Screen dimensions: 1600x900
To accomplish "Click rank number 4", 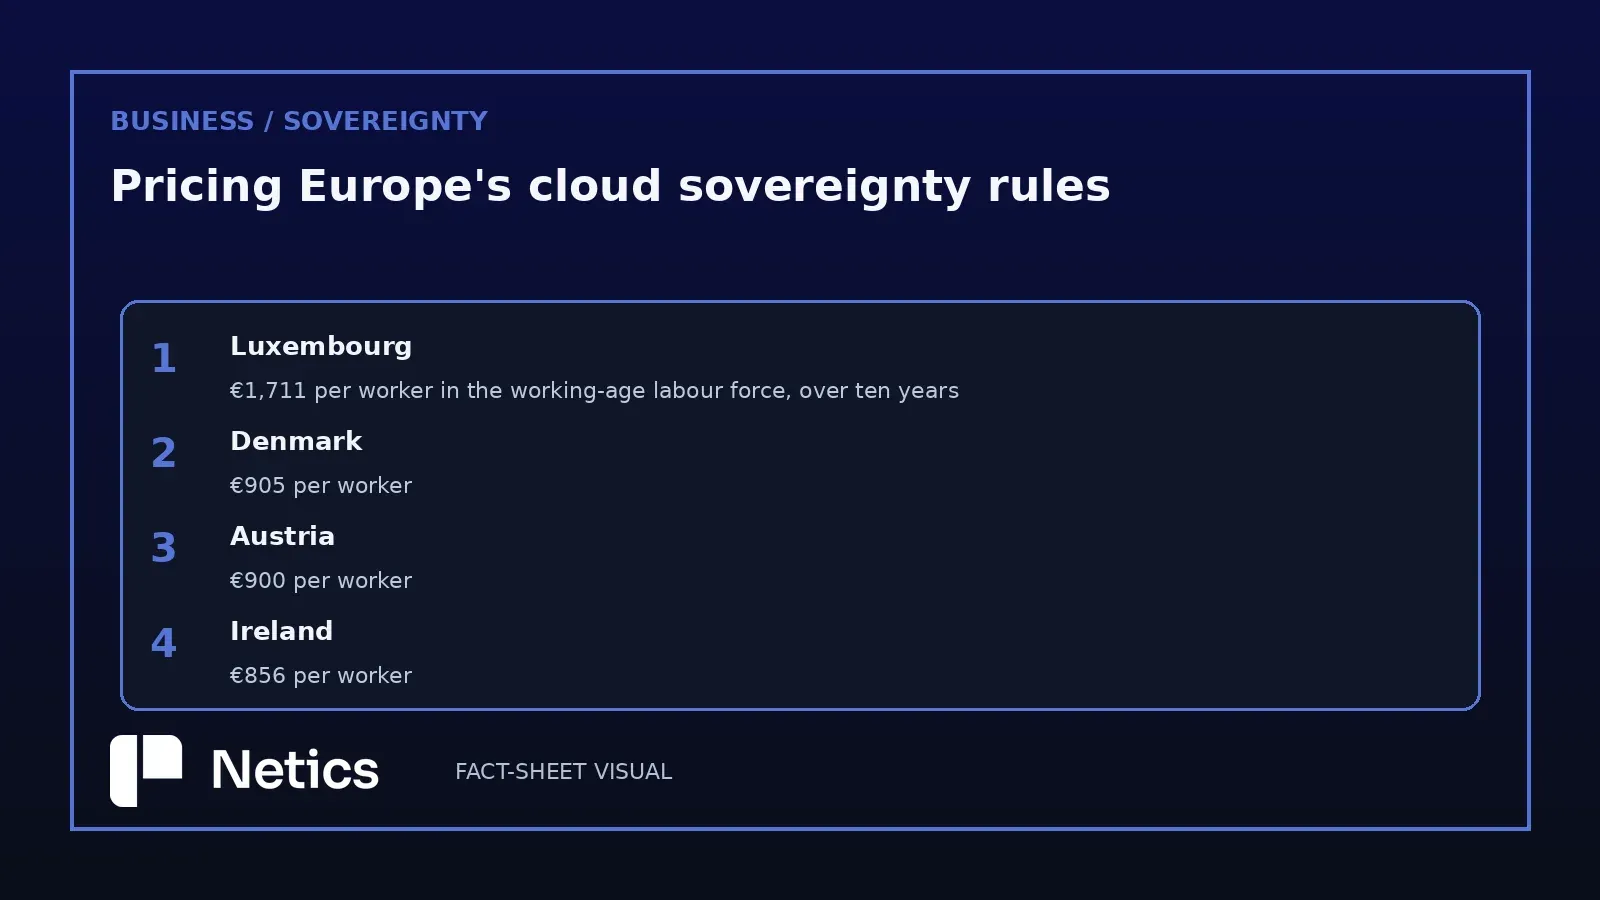I will pos(164,644).
